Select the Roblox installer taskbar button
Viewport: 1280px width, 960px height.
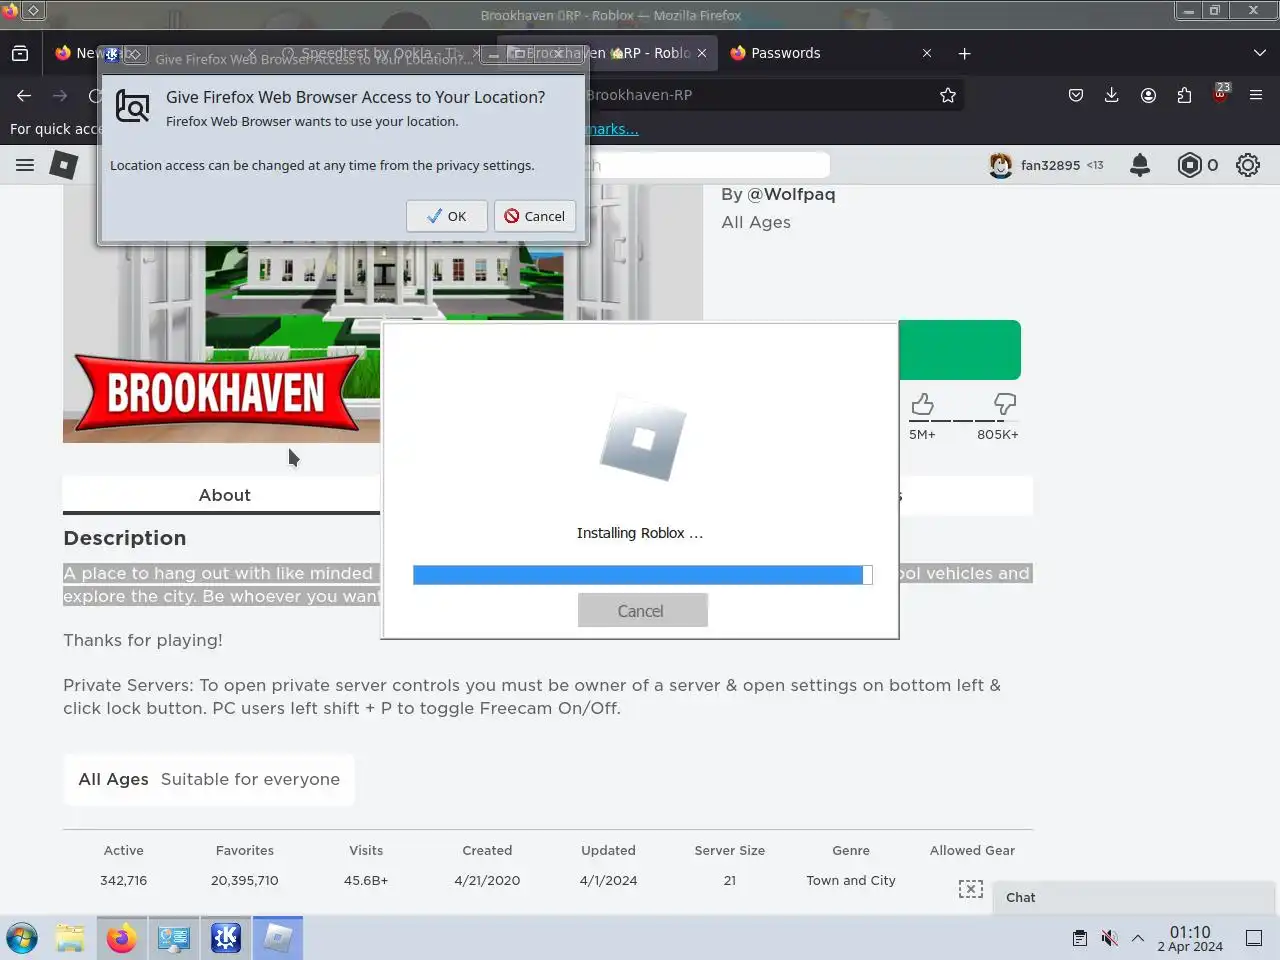pos(278,938)
